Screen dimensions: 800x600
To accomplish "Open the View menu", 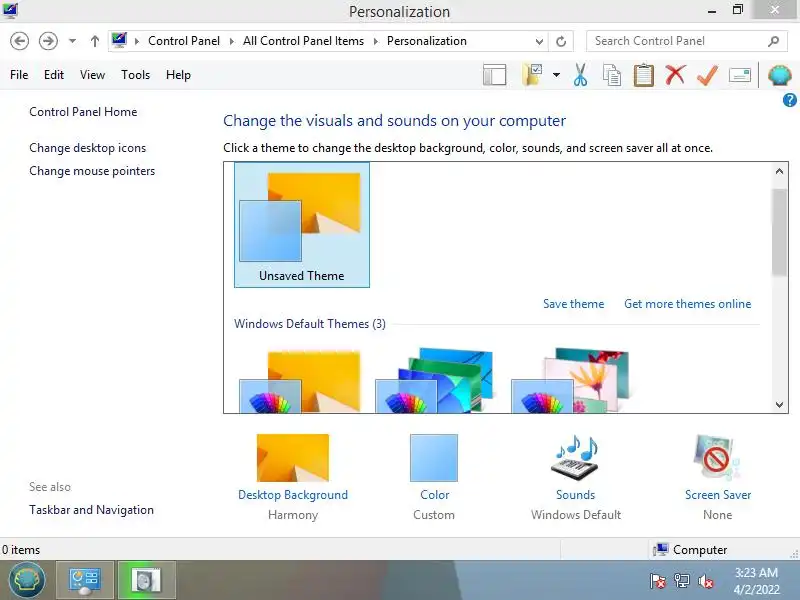I will (x=92, y=75).
